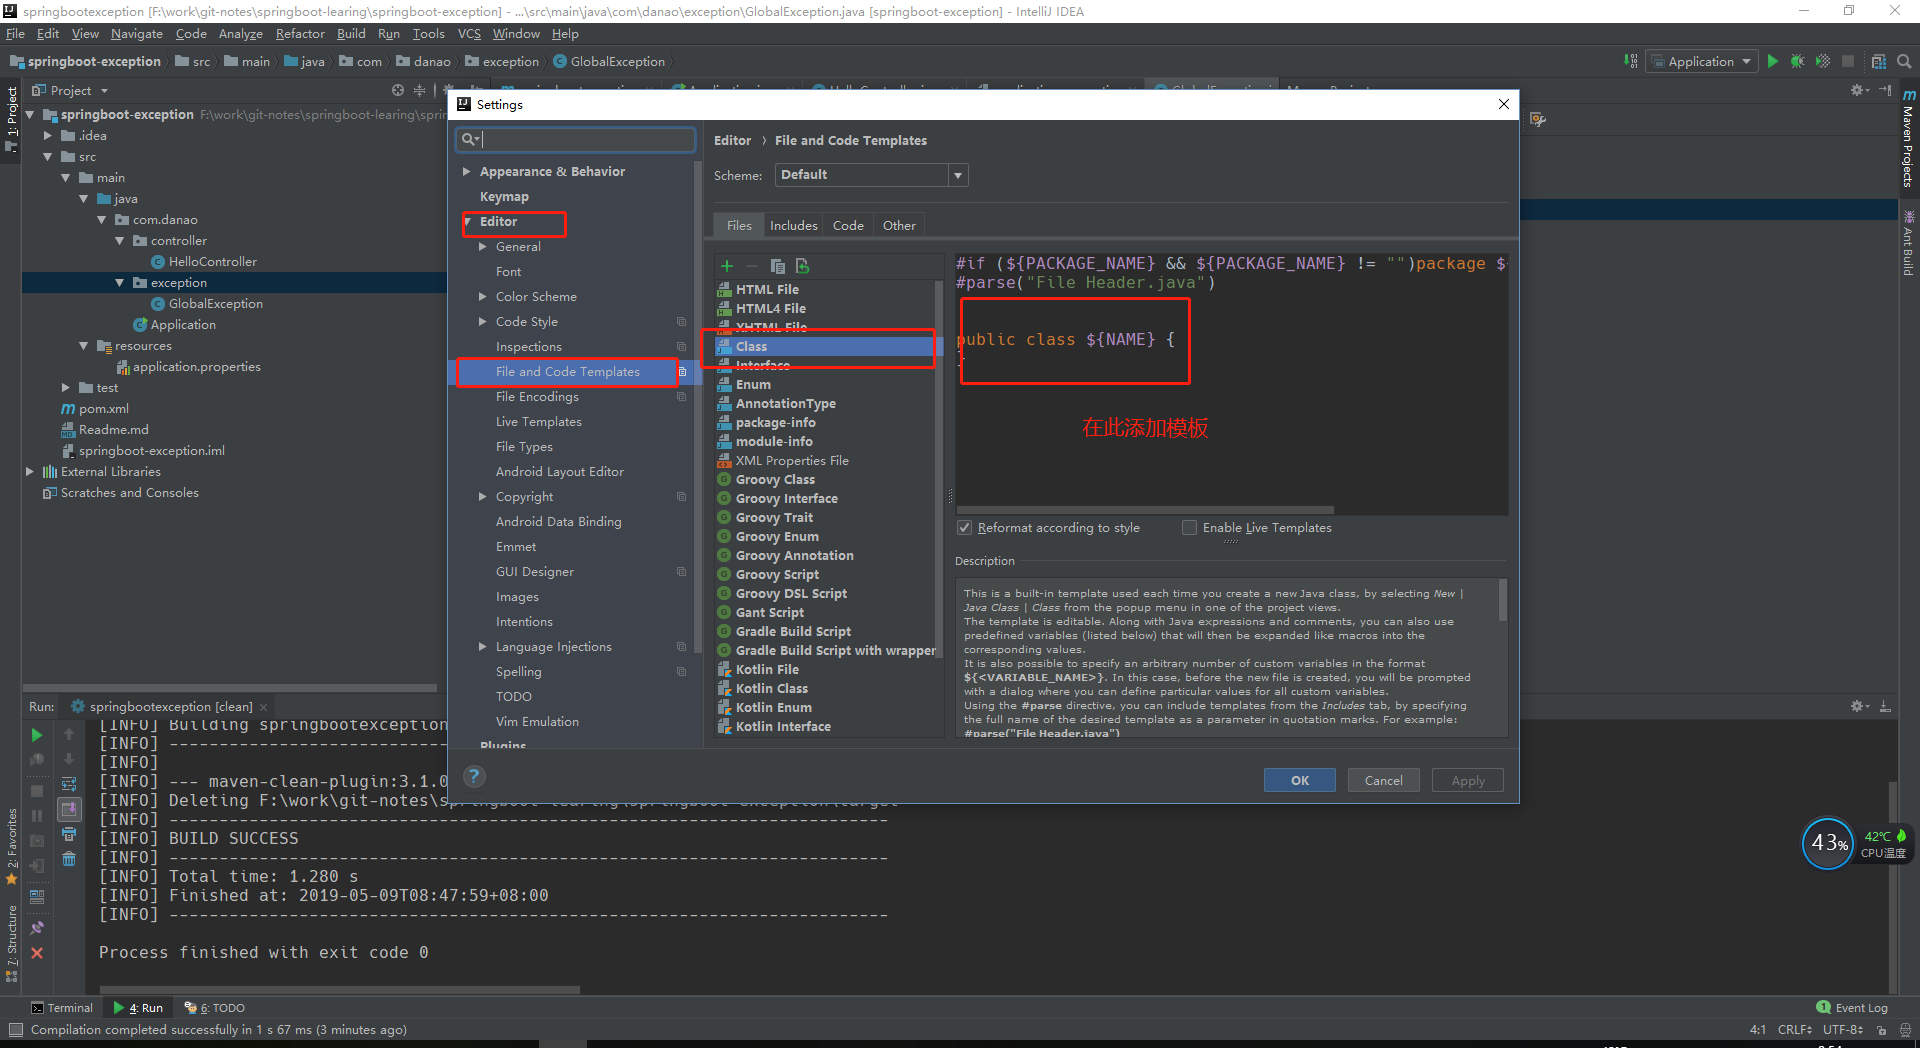Expand Code Style settings
This screenshot has height=1048, width=1920.
(482, 322)
